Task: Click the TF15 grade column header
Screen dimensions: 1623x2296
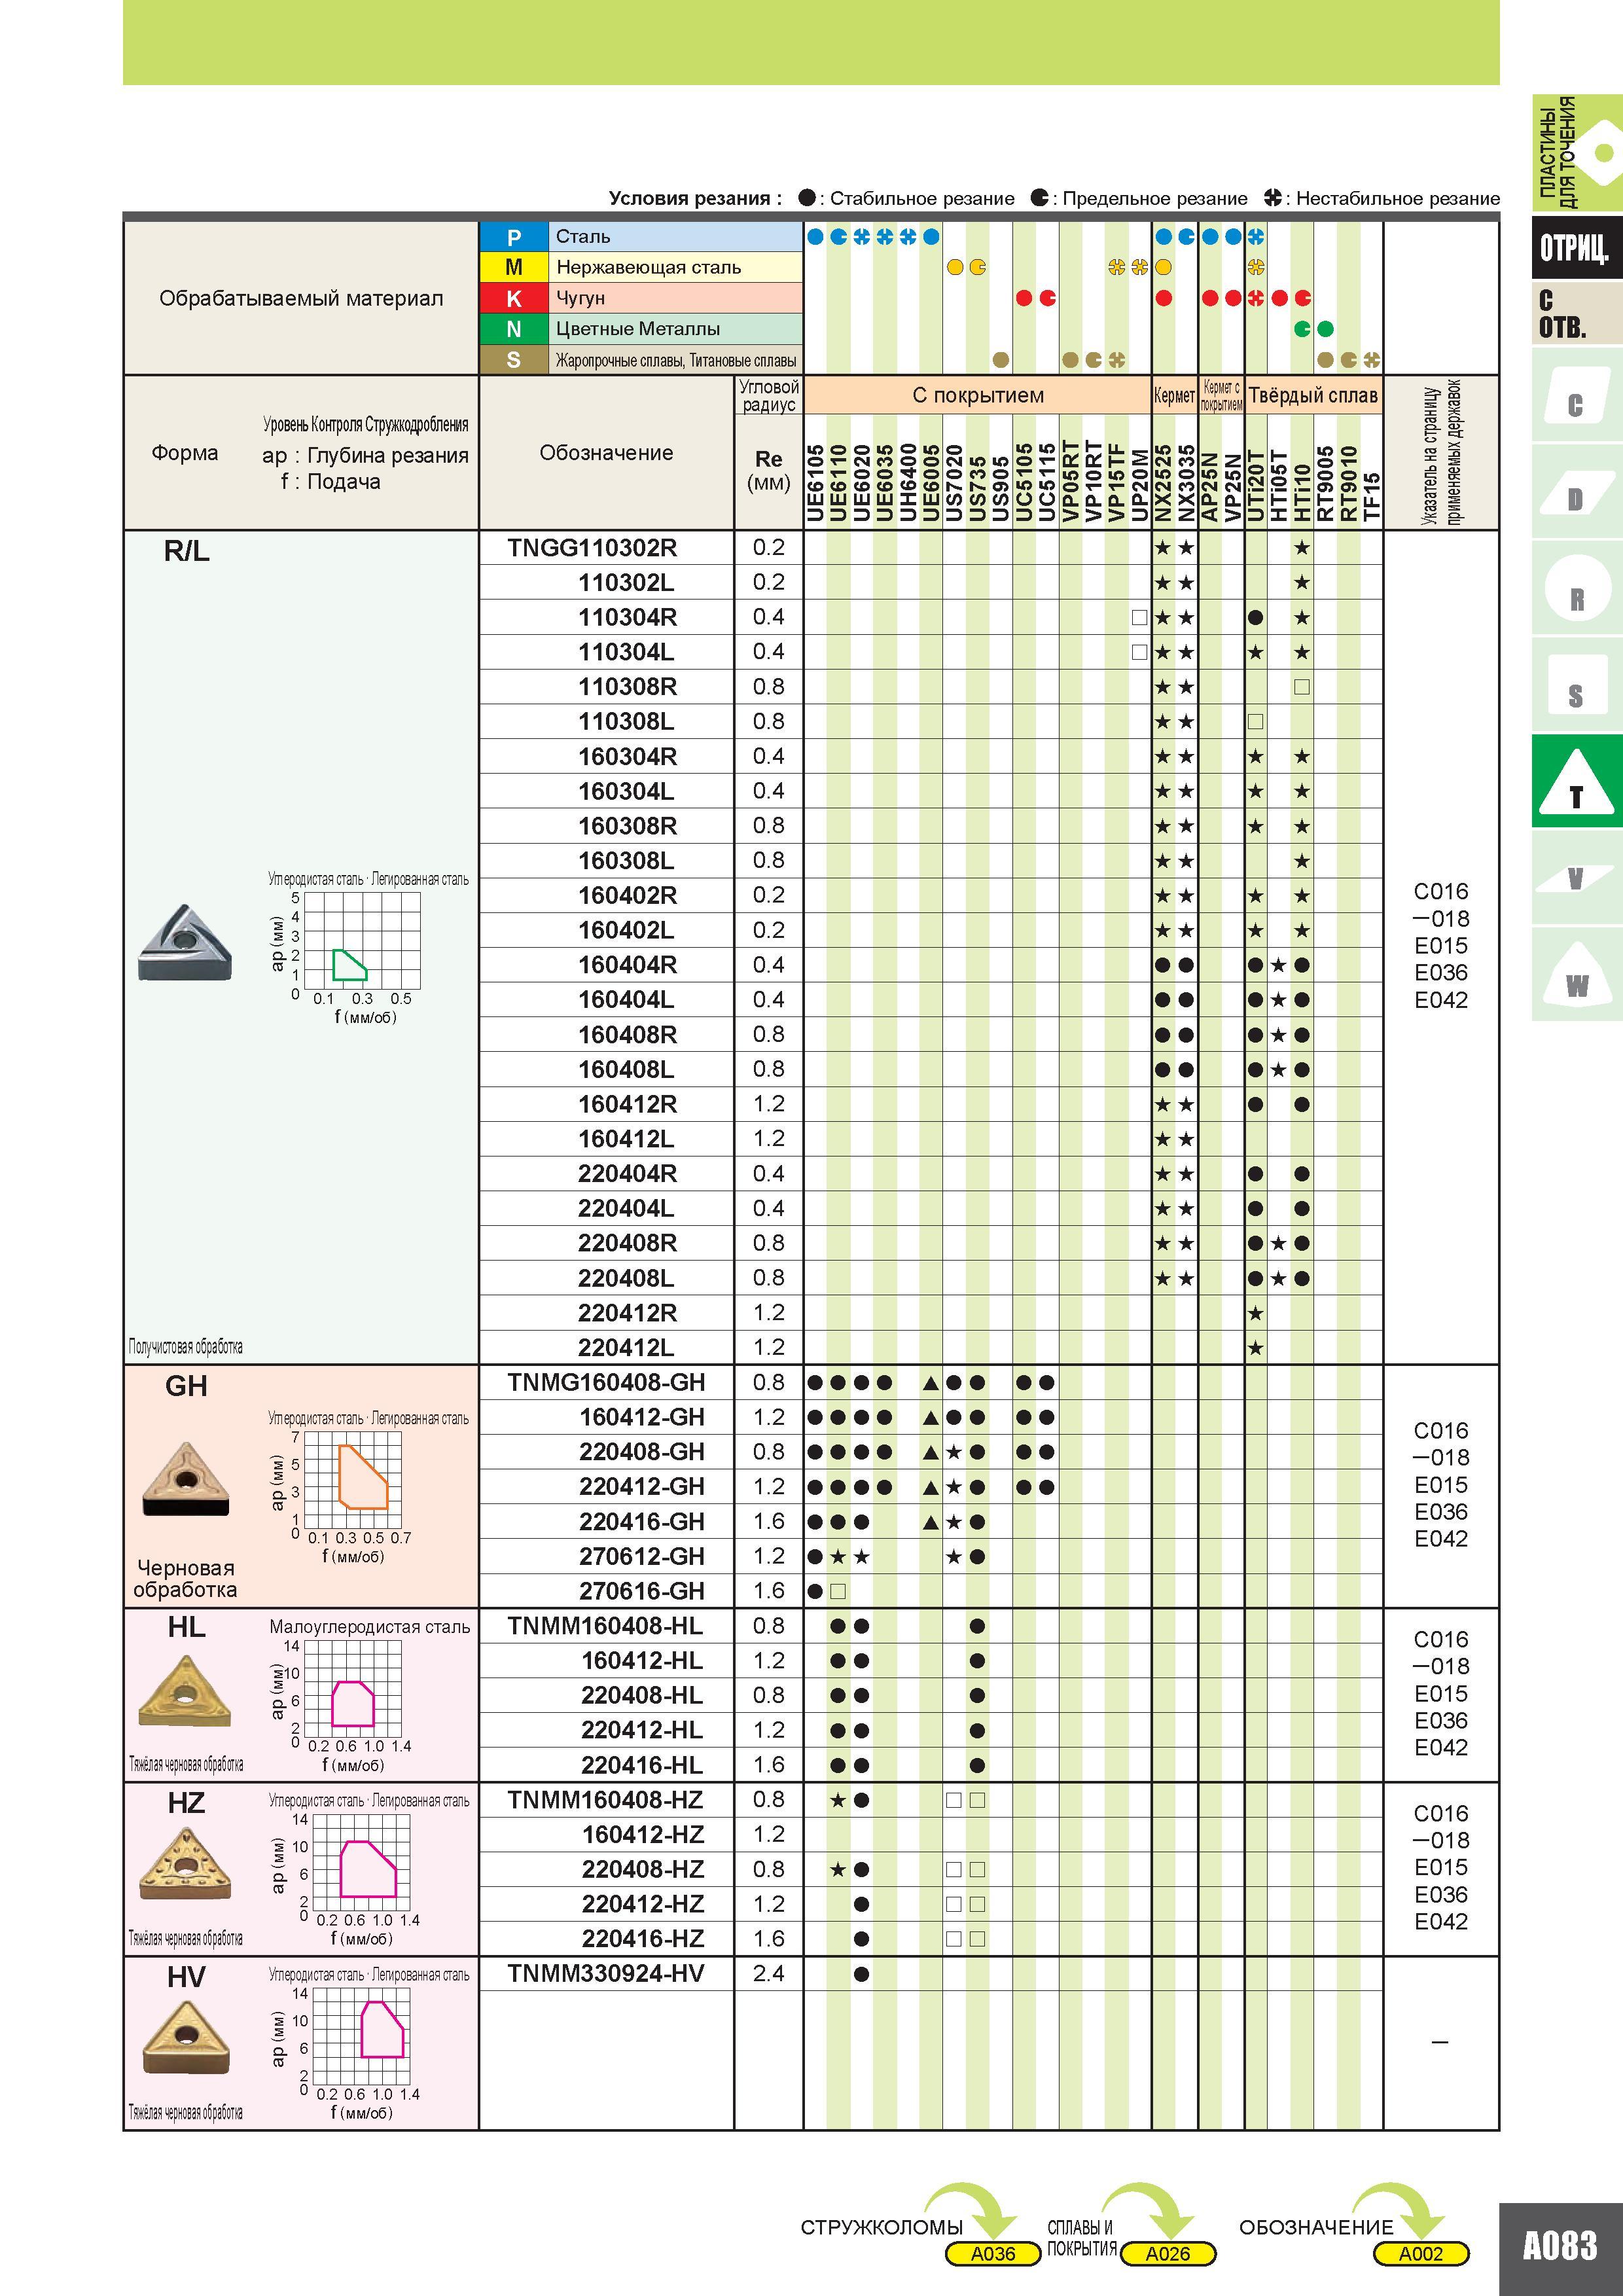Action: [1372, 497]
